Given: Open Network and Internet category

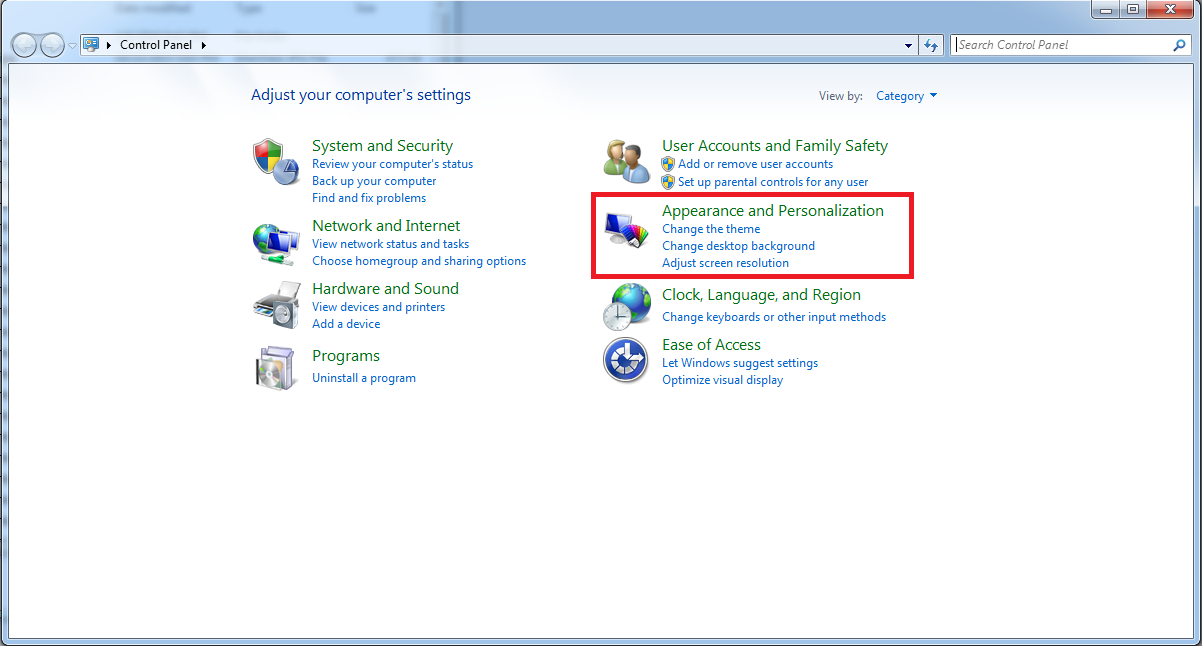Looking at the screenshot, I should (x=386, y=226).
